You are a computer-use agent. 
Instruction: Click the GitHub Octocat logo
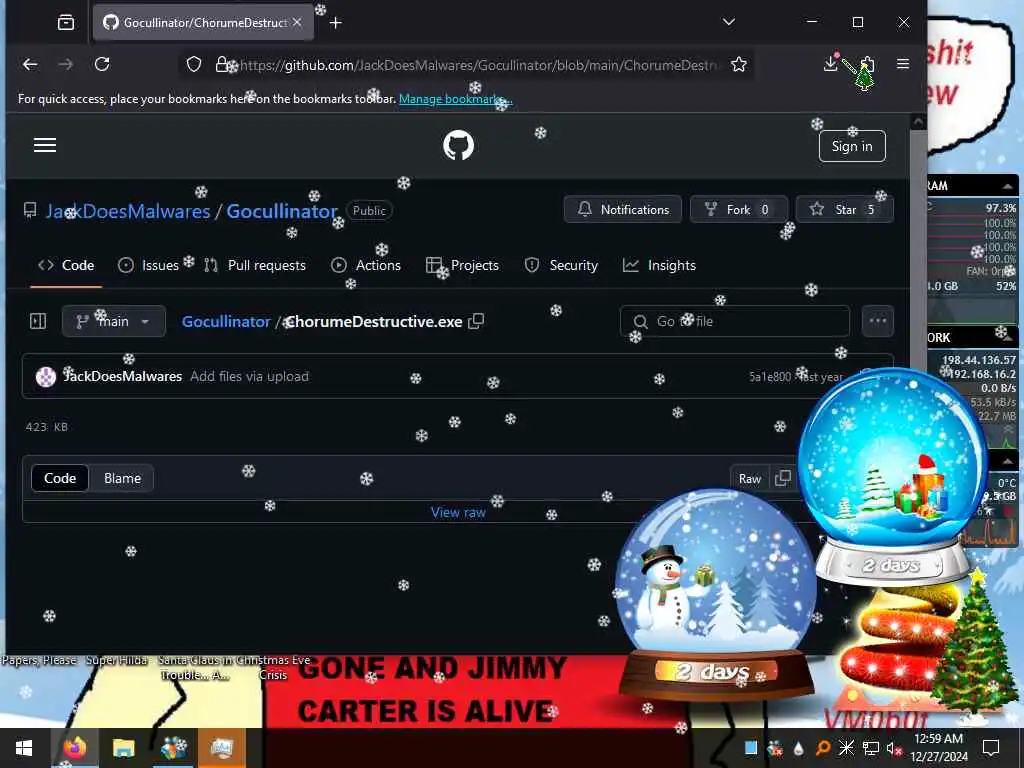[458, 145]
